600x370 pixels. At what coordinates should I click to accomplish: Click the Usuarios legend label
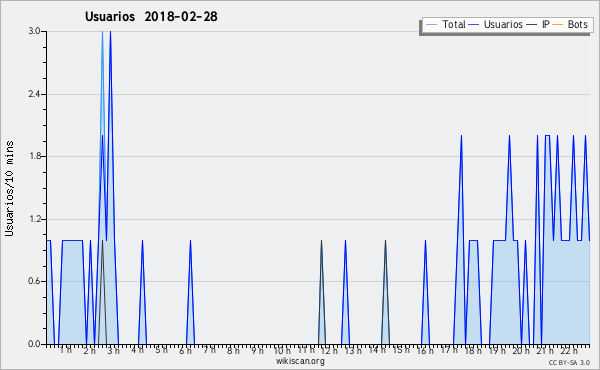point(503,24)
